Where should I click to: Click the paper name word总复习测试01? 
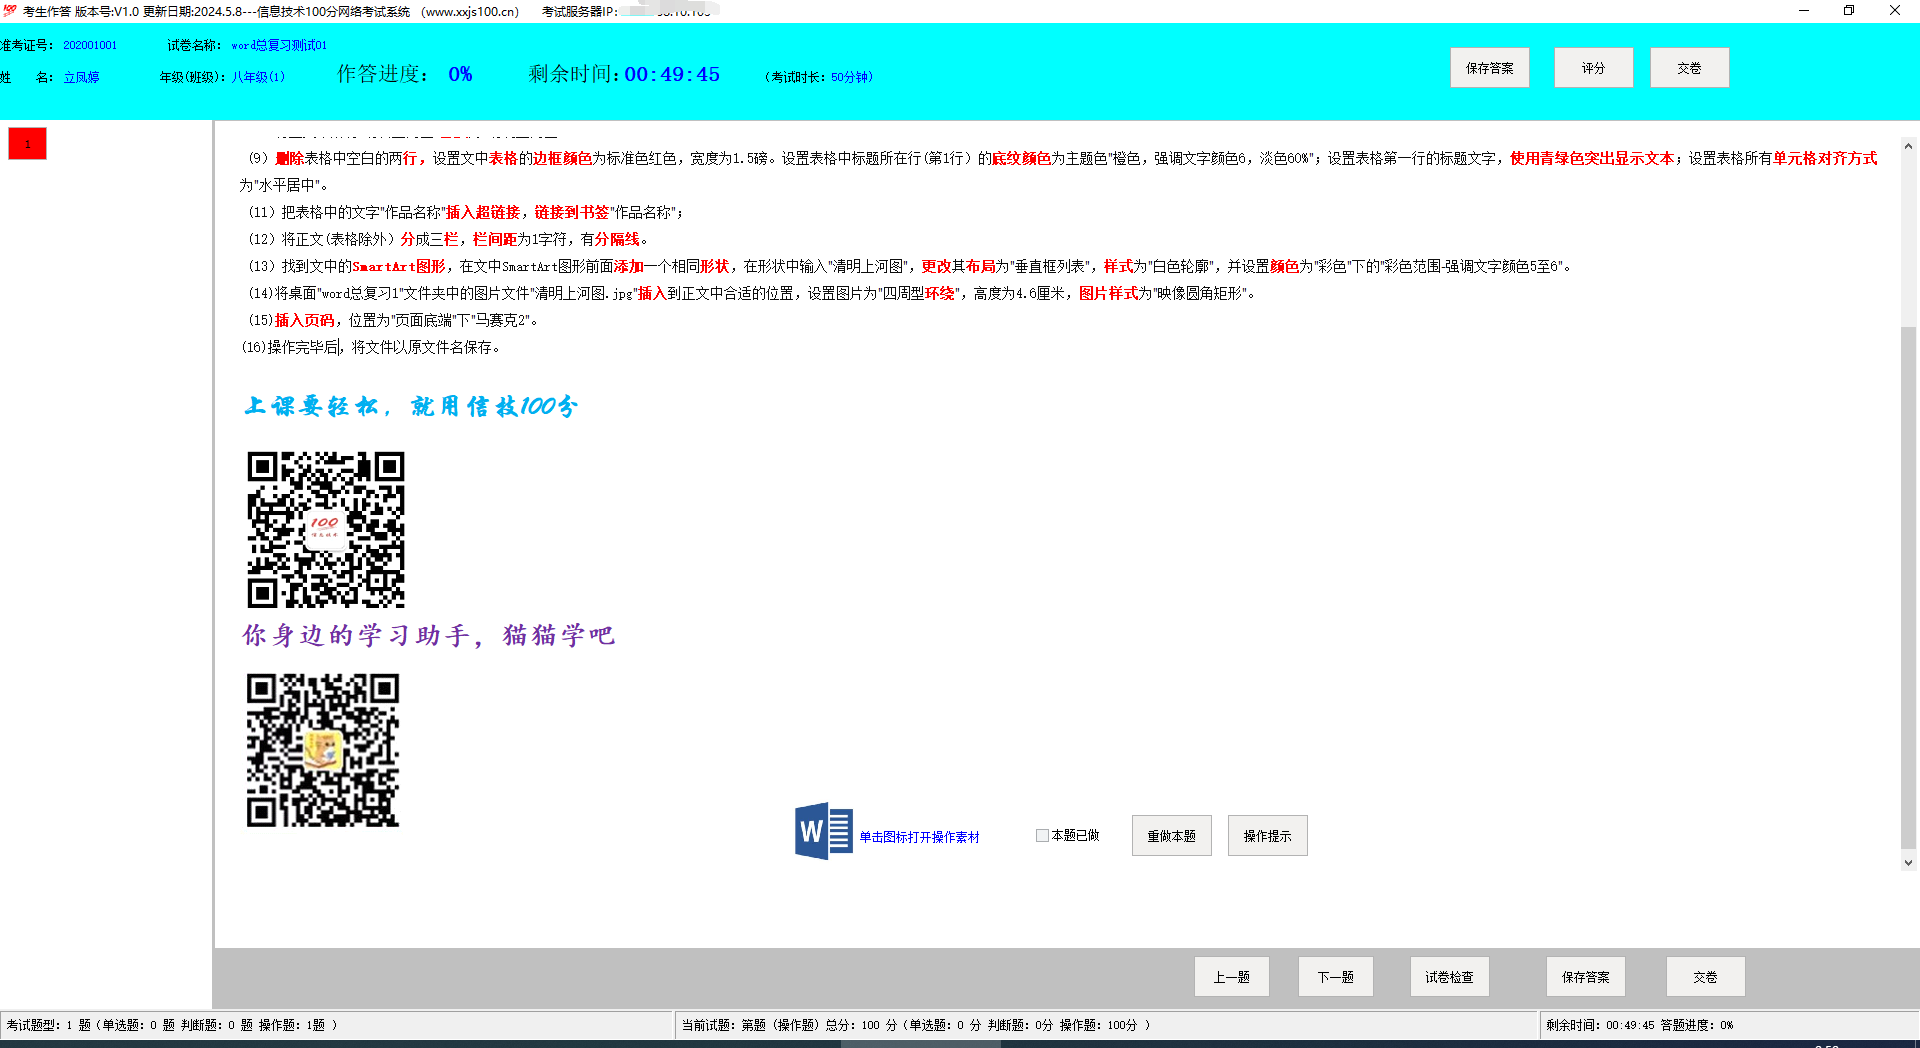[x=279, y=45]
